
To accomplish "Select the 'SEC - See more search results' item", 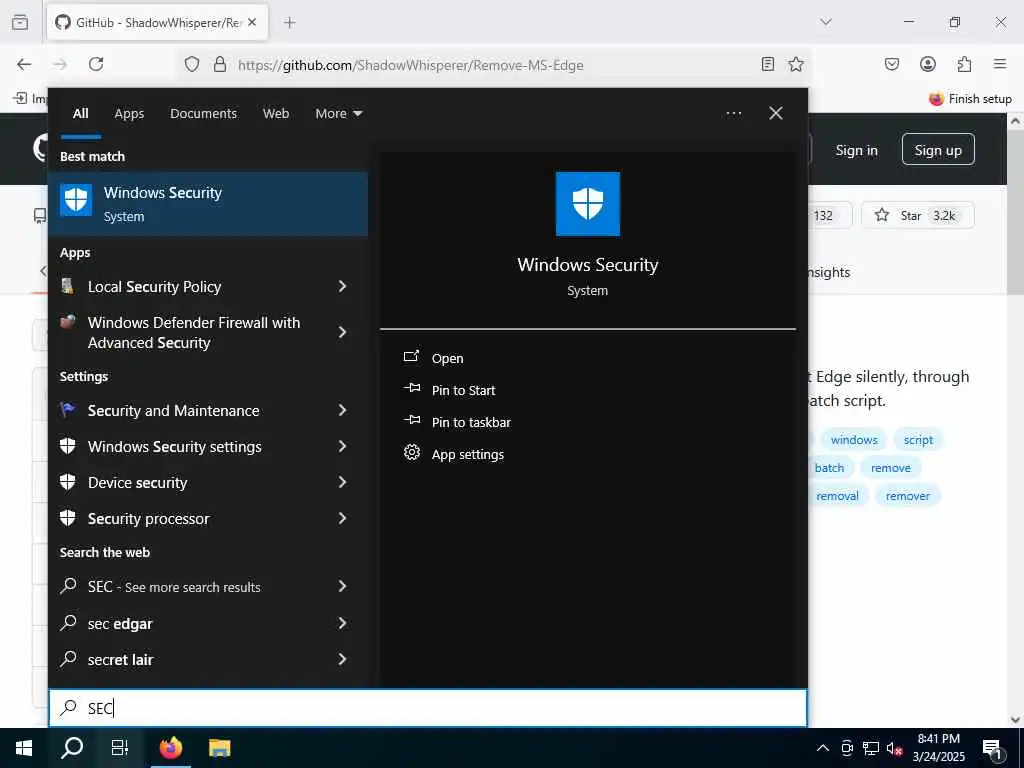I will (x=208, y=586).
